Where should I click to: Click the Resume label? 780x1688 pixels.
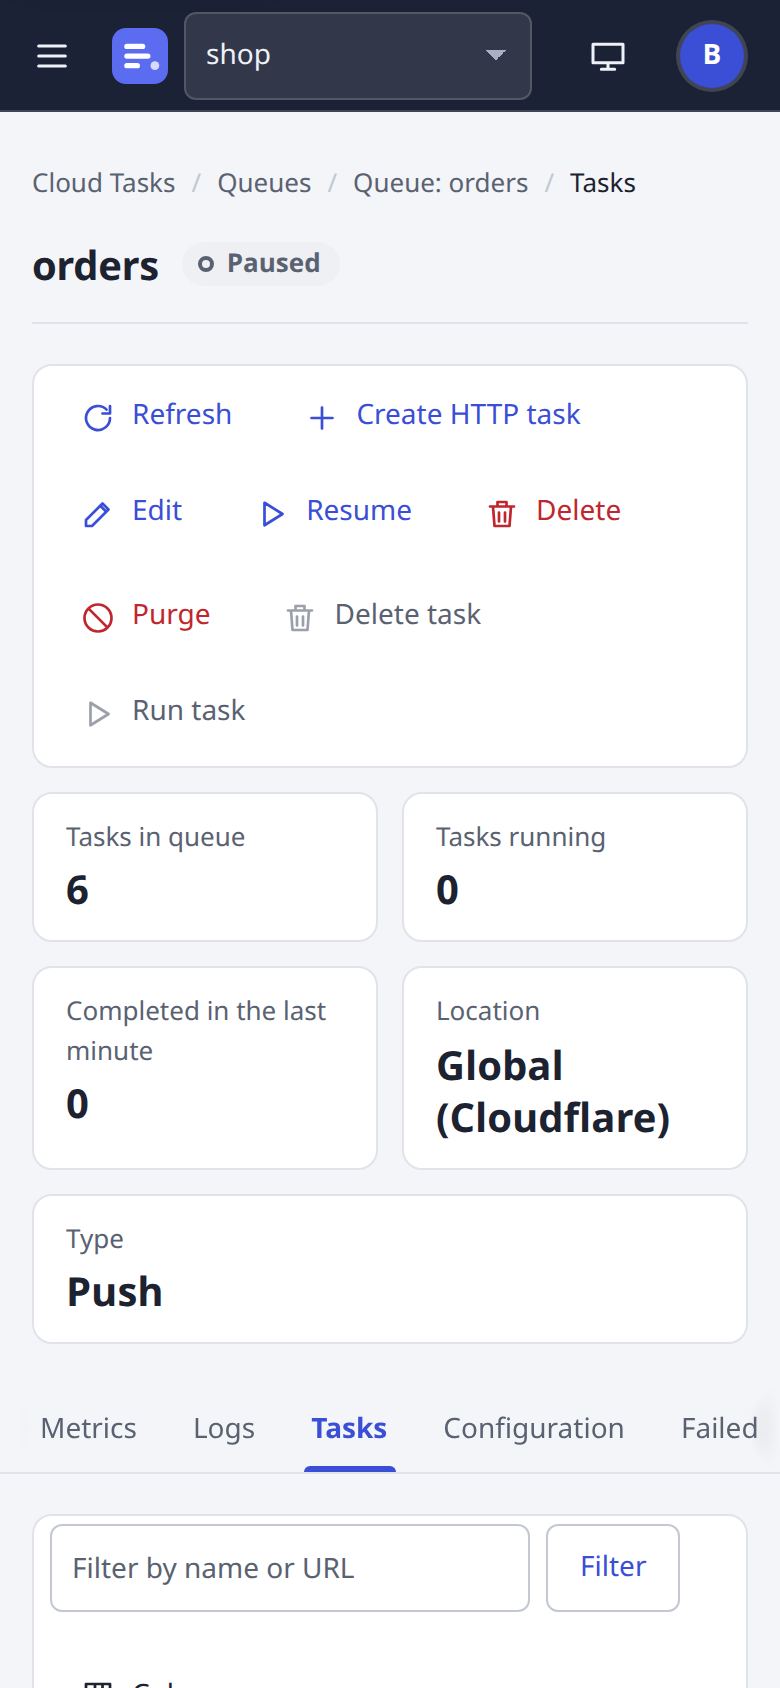click(x=359, y=510)
